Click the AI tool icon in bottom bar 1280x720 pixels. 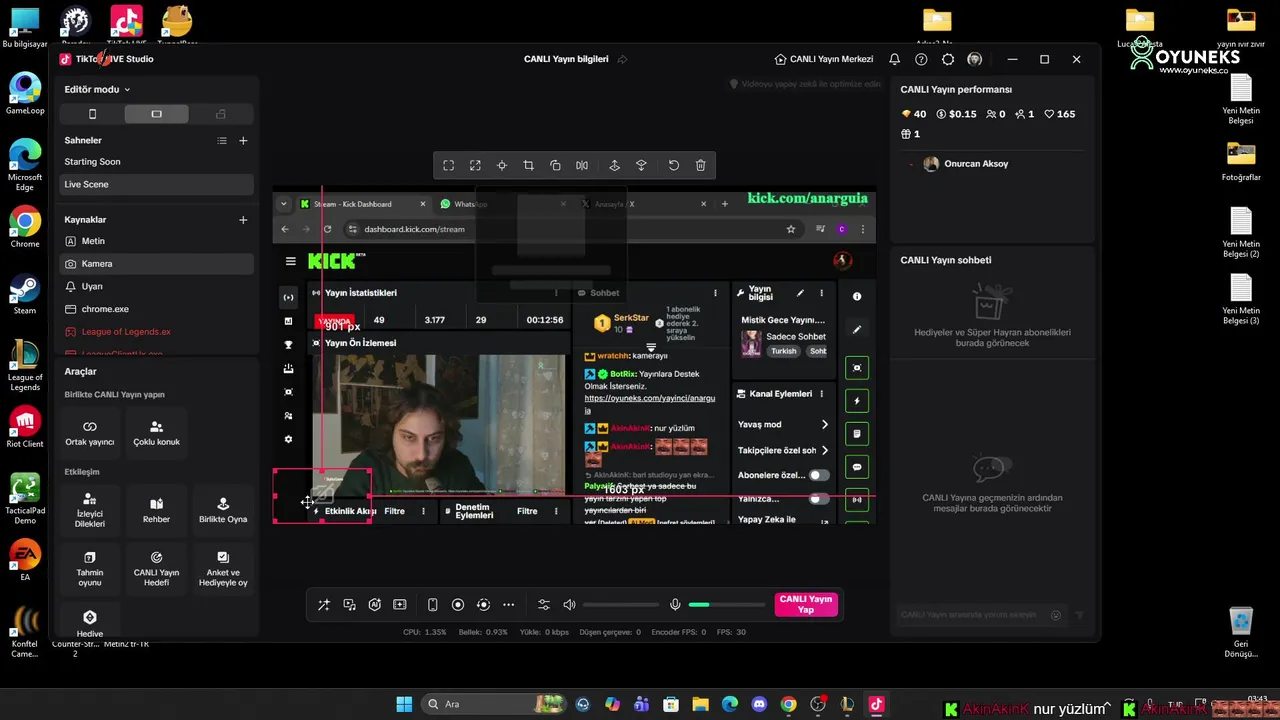tap(374, 605)
